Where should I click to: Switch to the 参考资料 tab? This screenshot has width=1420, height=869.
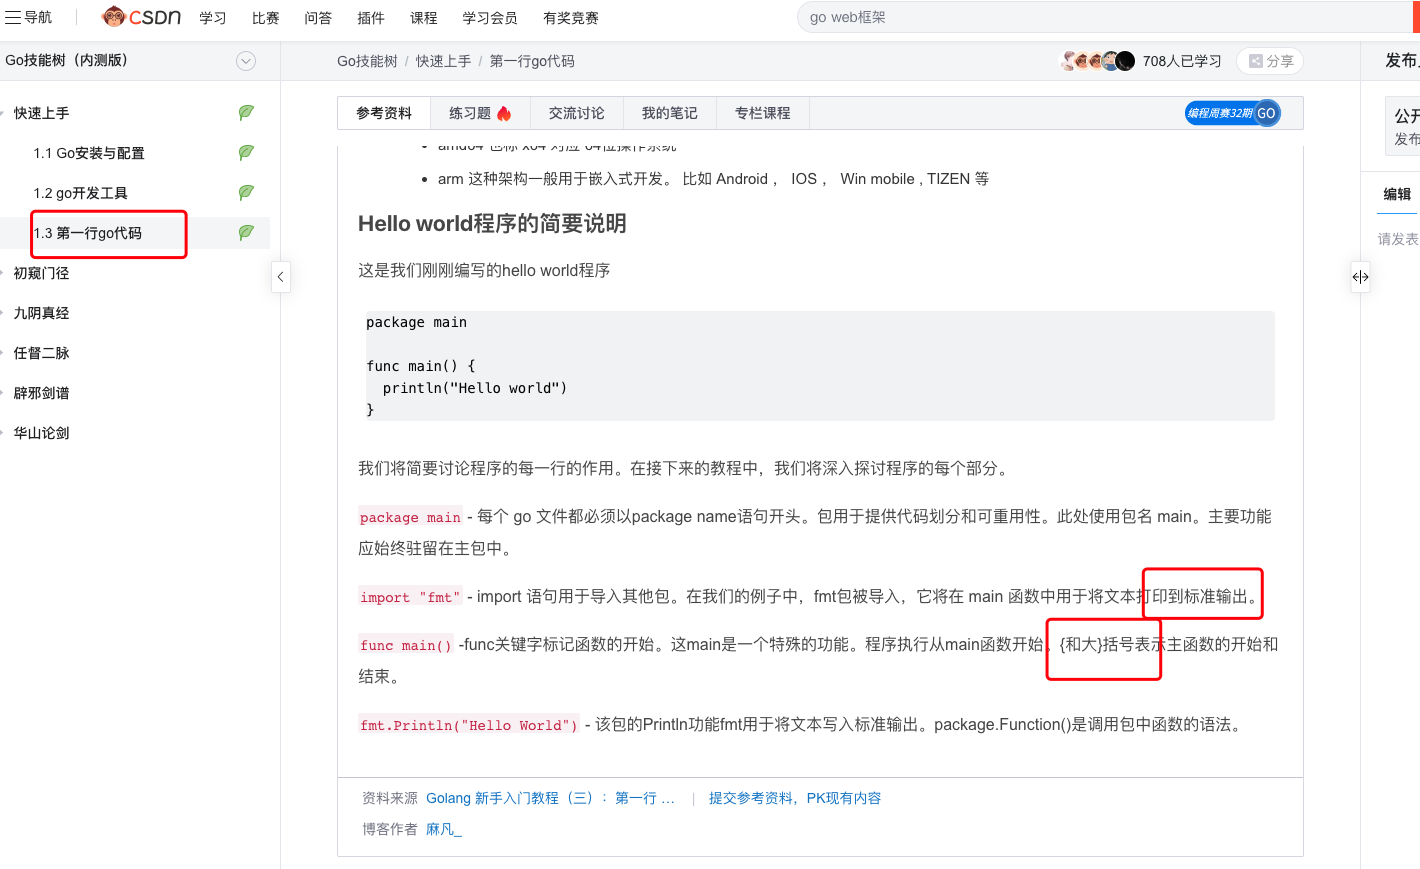(384, 113)
